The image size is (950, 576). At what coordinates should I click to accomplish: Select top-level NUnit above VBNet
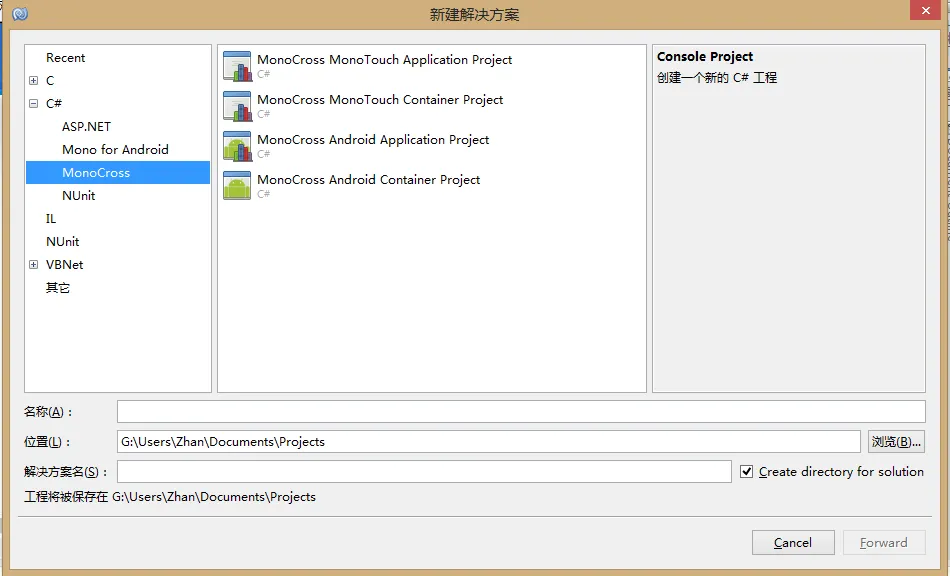click(x=62, y=242)
